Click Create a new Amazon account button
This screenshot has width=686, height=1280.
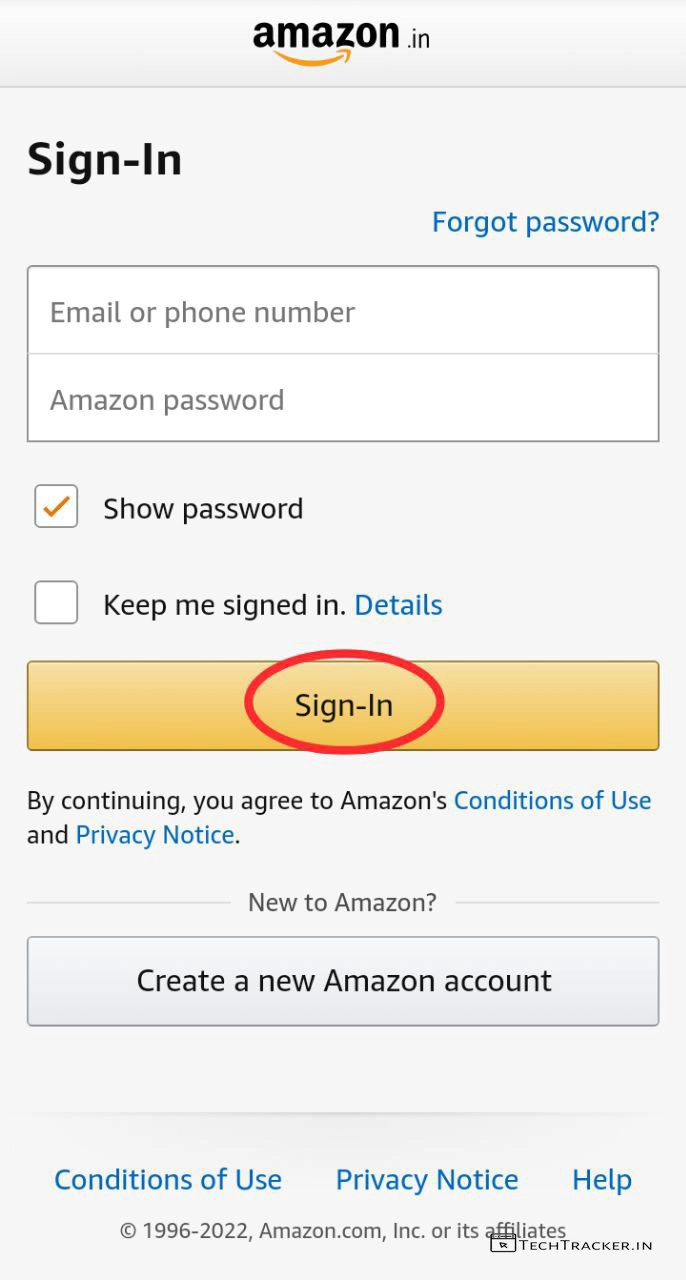pyautogui.click(x=343, y=980)
